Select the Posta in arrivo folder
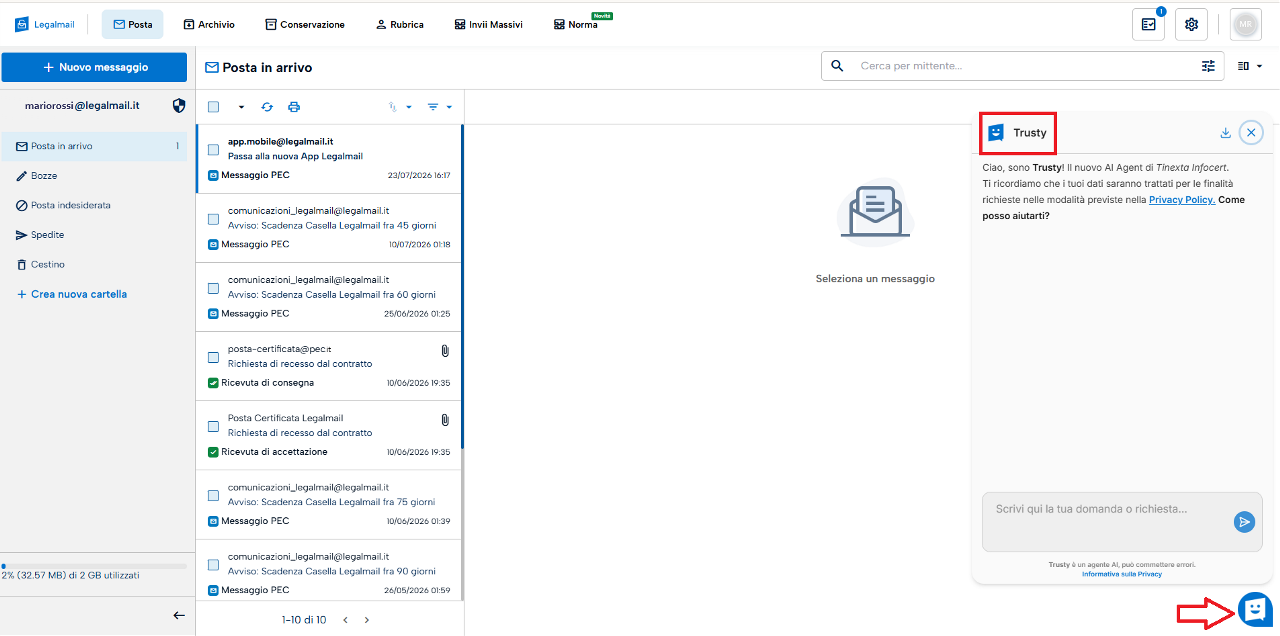This screenshot has width=1280, height=636. click(x=94, y=146)
